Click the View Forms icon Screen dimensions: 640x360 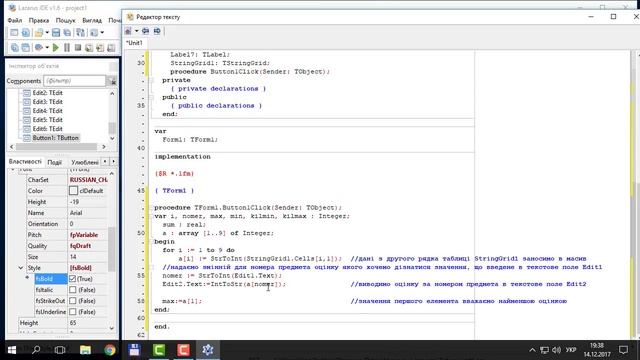pos(25,48)
